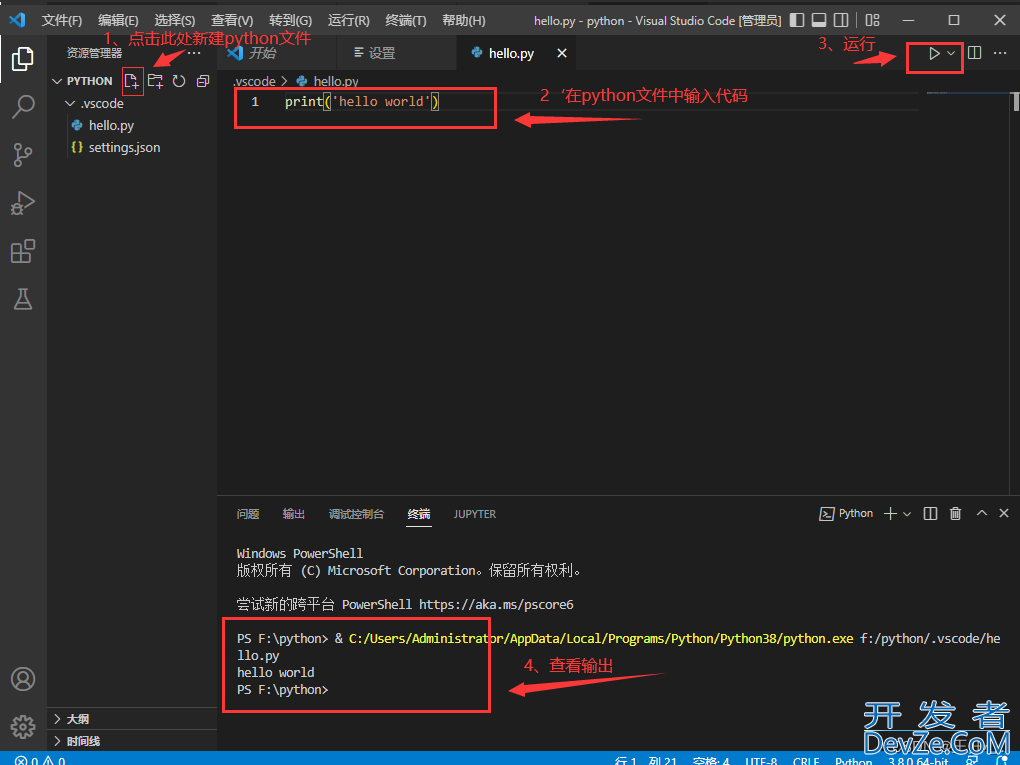Refresh the explorer file list

179,81
